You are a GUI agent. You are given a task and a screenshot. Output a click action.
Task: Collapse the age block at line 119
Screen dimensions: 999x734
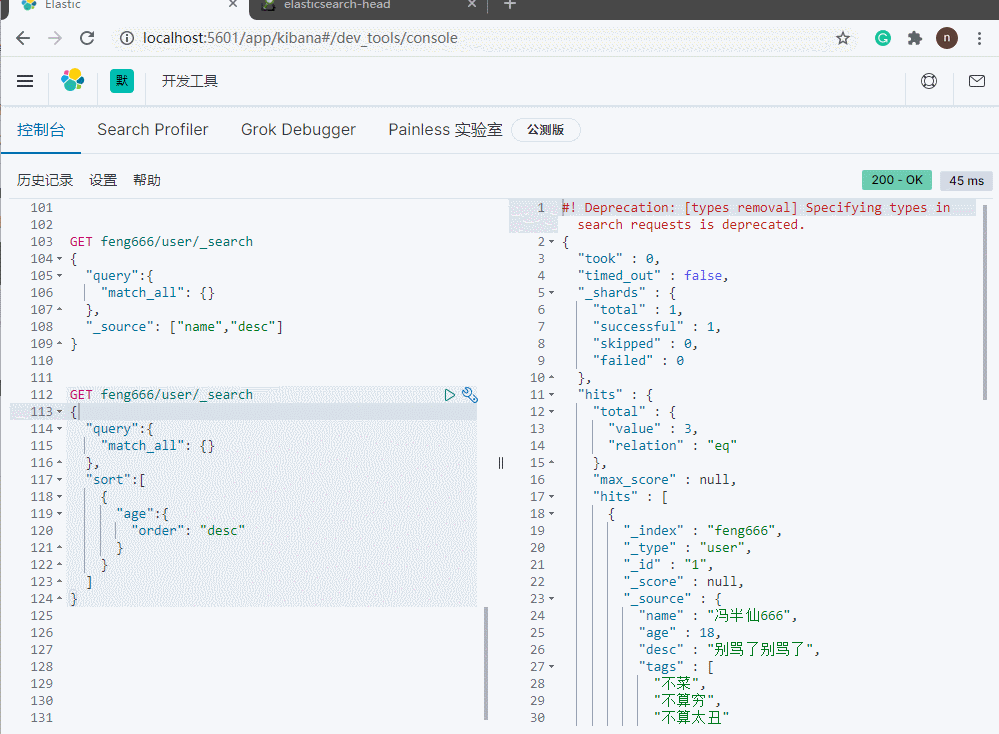click(59, 514)
